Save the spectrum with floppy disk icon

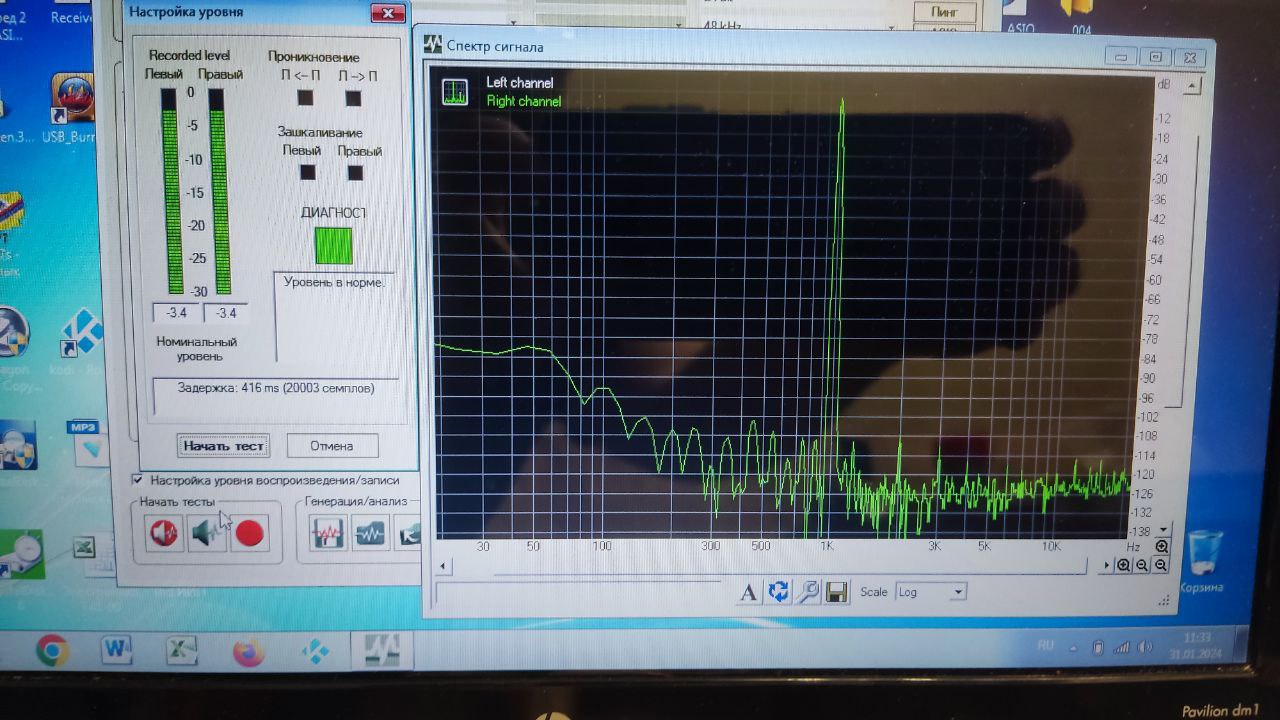[x=836, y=592]
